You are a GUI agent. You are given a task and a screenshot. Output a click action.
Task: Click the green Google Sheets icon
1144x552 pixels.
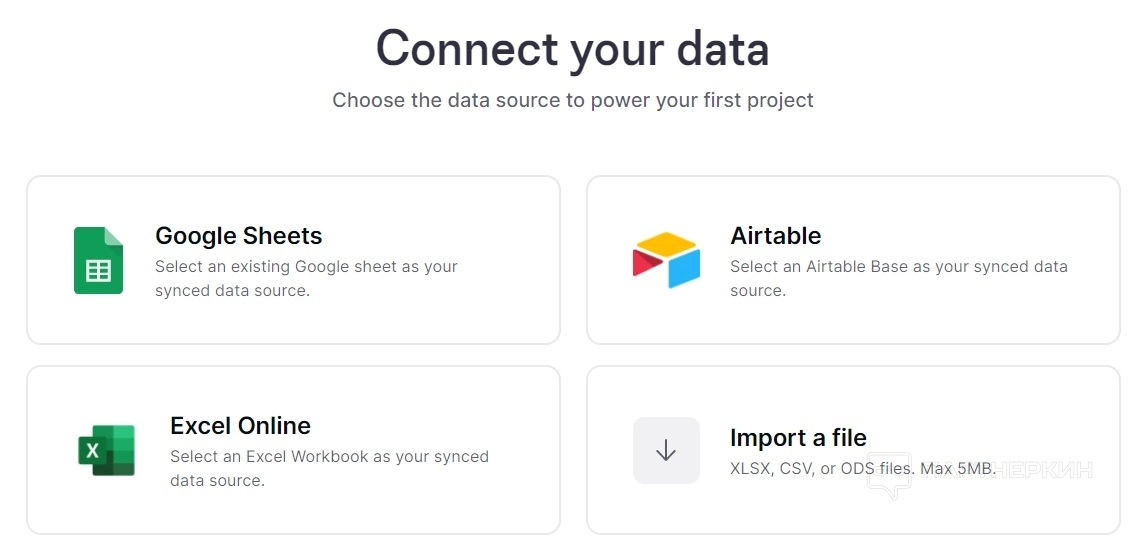coord(98,261)
